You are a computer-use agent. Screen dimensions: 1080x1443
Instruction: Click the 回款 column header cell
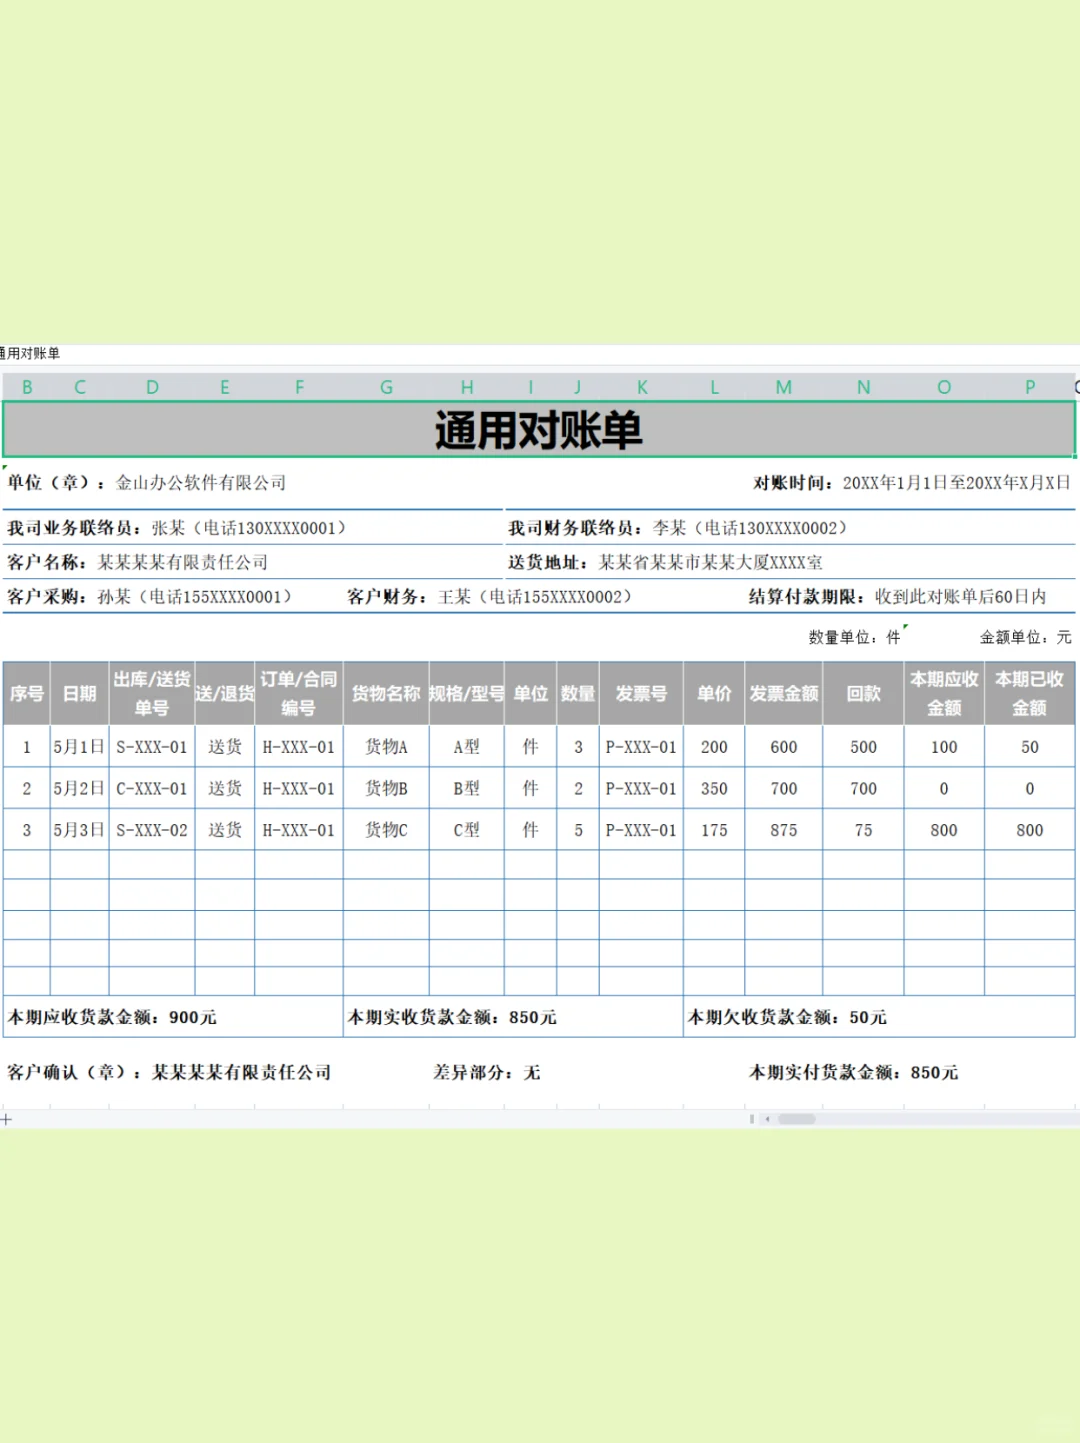tap(861, 692)
